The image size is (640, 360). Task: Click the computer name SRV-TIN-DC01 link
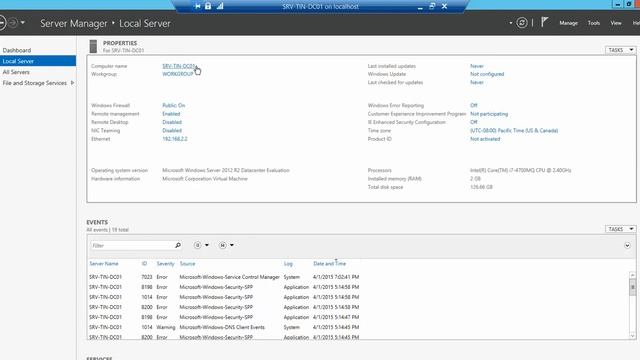pyautogui.click(x=179, y=66)
